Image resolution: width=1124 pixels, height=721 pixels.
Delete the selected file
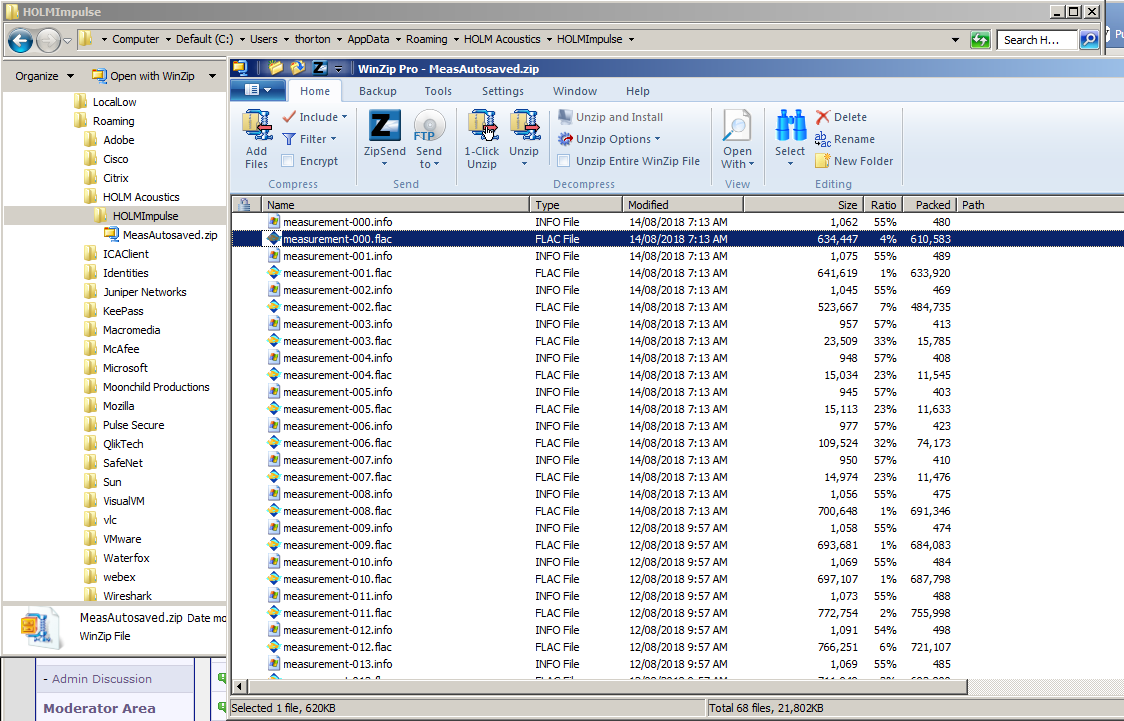[x=842, y=117]
